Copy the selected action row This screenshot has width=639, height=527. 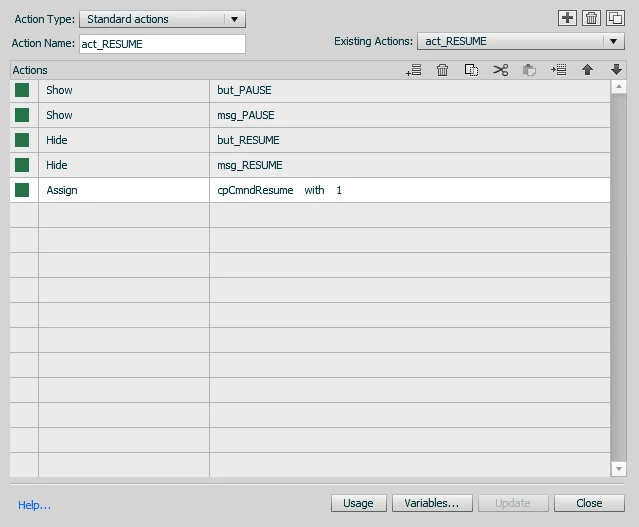point(471,70)
